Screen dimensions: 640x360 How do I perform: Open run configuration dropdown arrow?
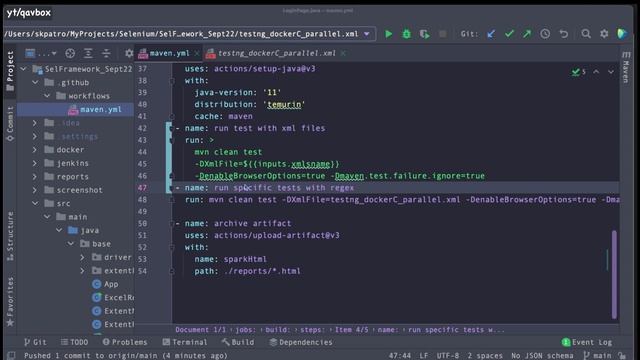[x=367, y=34]
